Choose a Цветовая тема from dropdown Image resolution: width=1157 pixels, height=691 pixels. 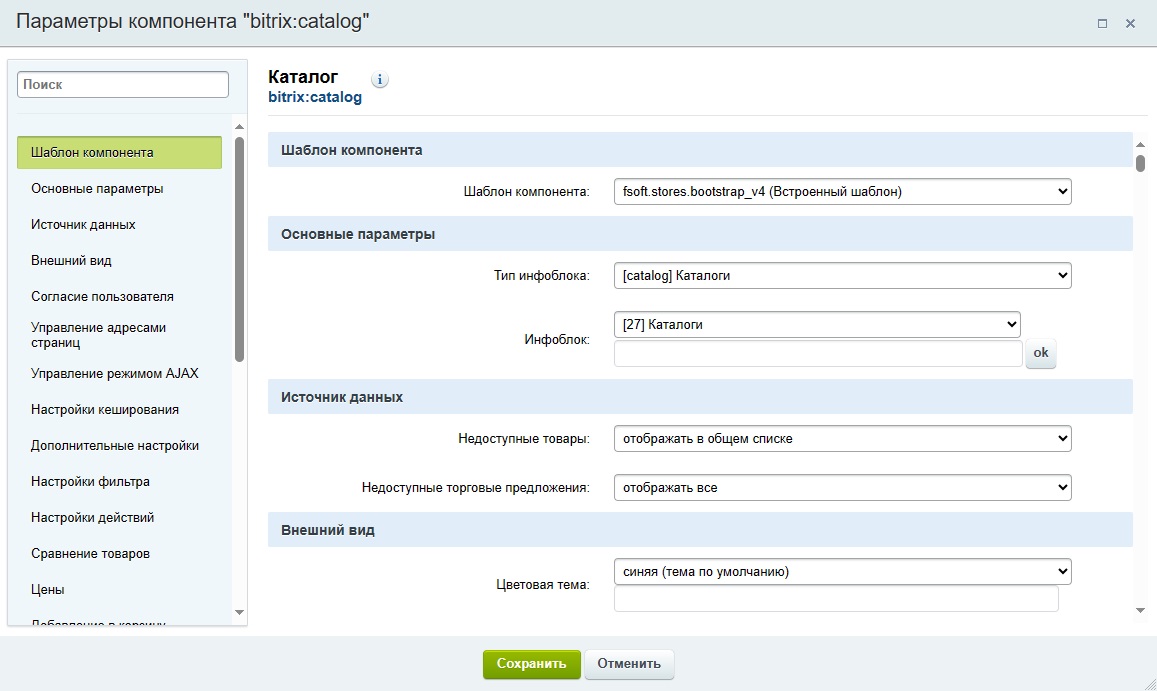(841, 572)
